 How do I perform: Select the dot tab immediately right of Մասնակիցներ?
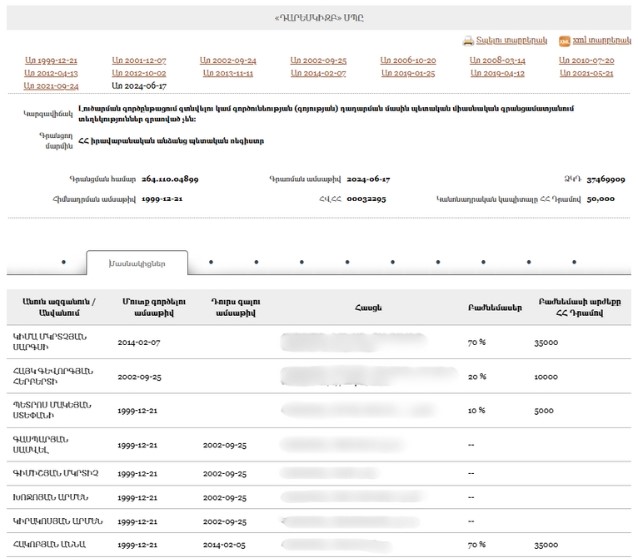point(210,262)
